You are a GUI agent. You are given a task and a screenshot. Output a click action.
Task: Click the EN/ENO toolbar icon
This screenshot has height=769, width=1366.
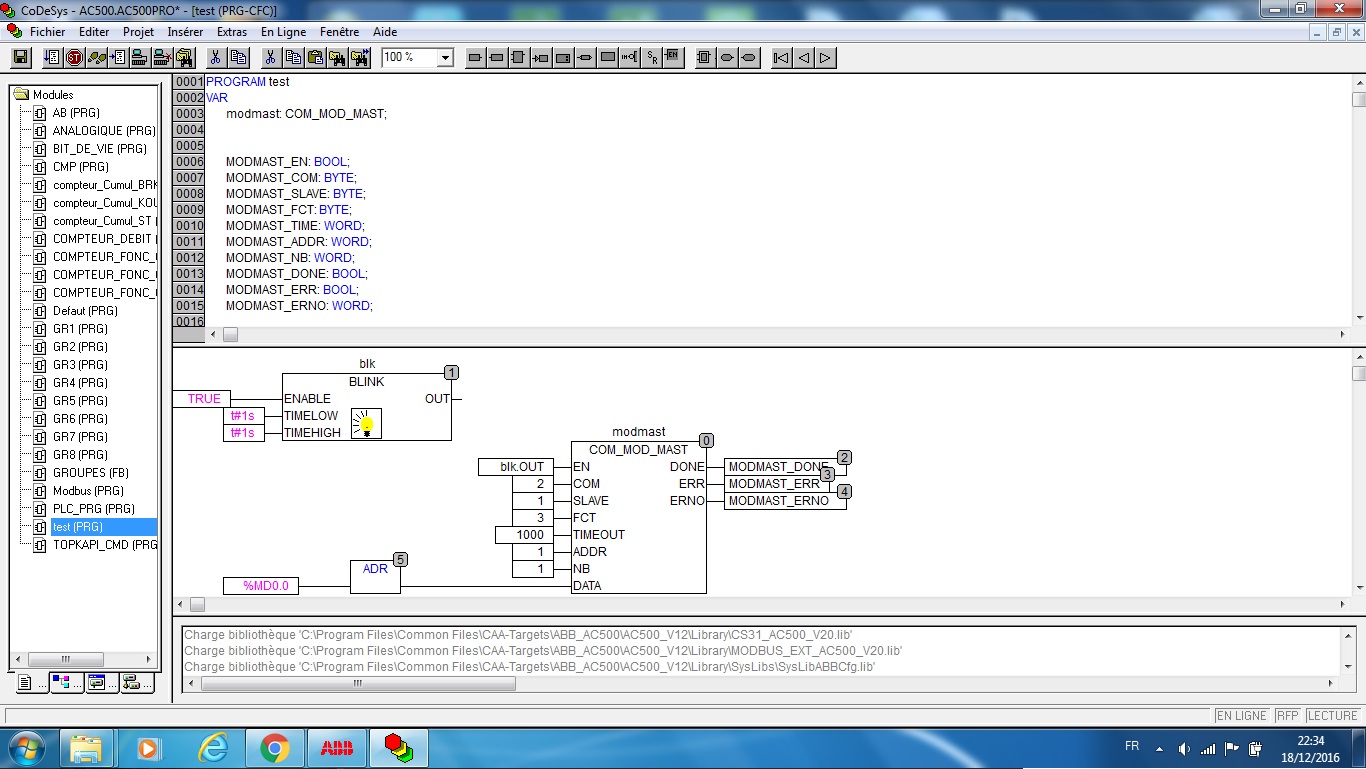673,58
